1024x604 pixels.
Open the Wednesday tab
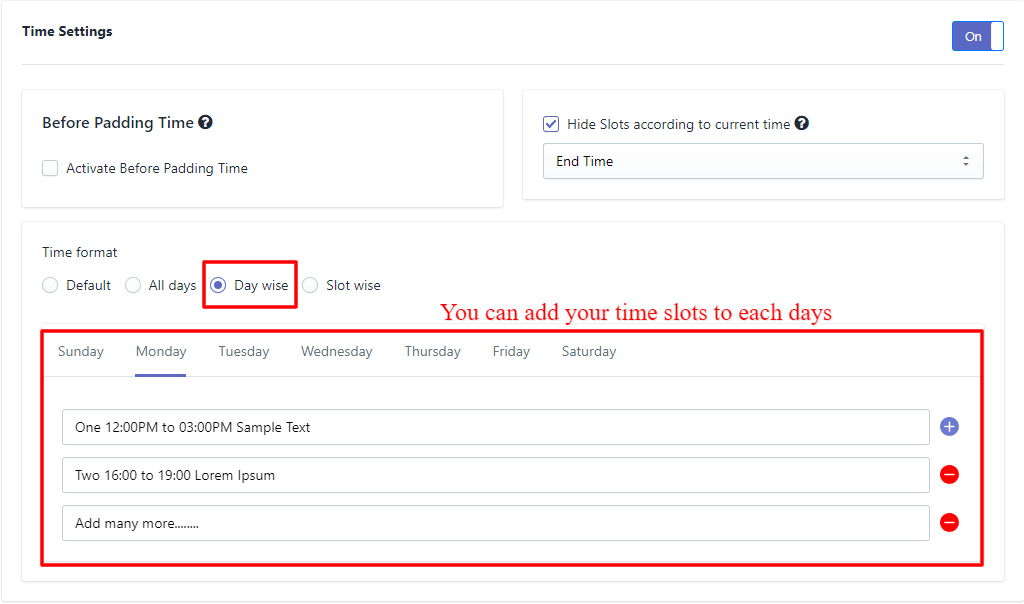[x=336, y=351]
